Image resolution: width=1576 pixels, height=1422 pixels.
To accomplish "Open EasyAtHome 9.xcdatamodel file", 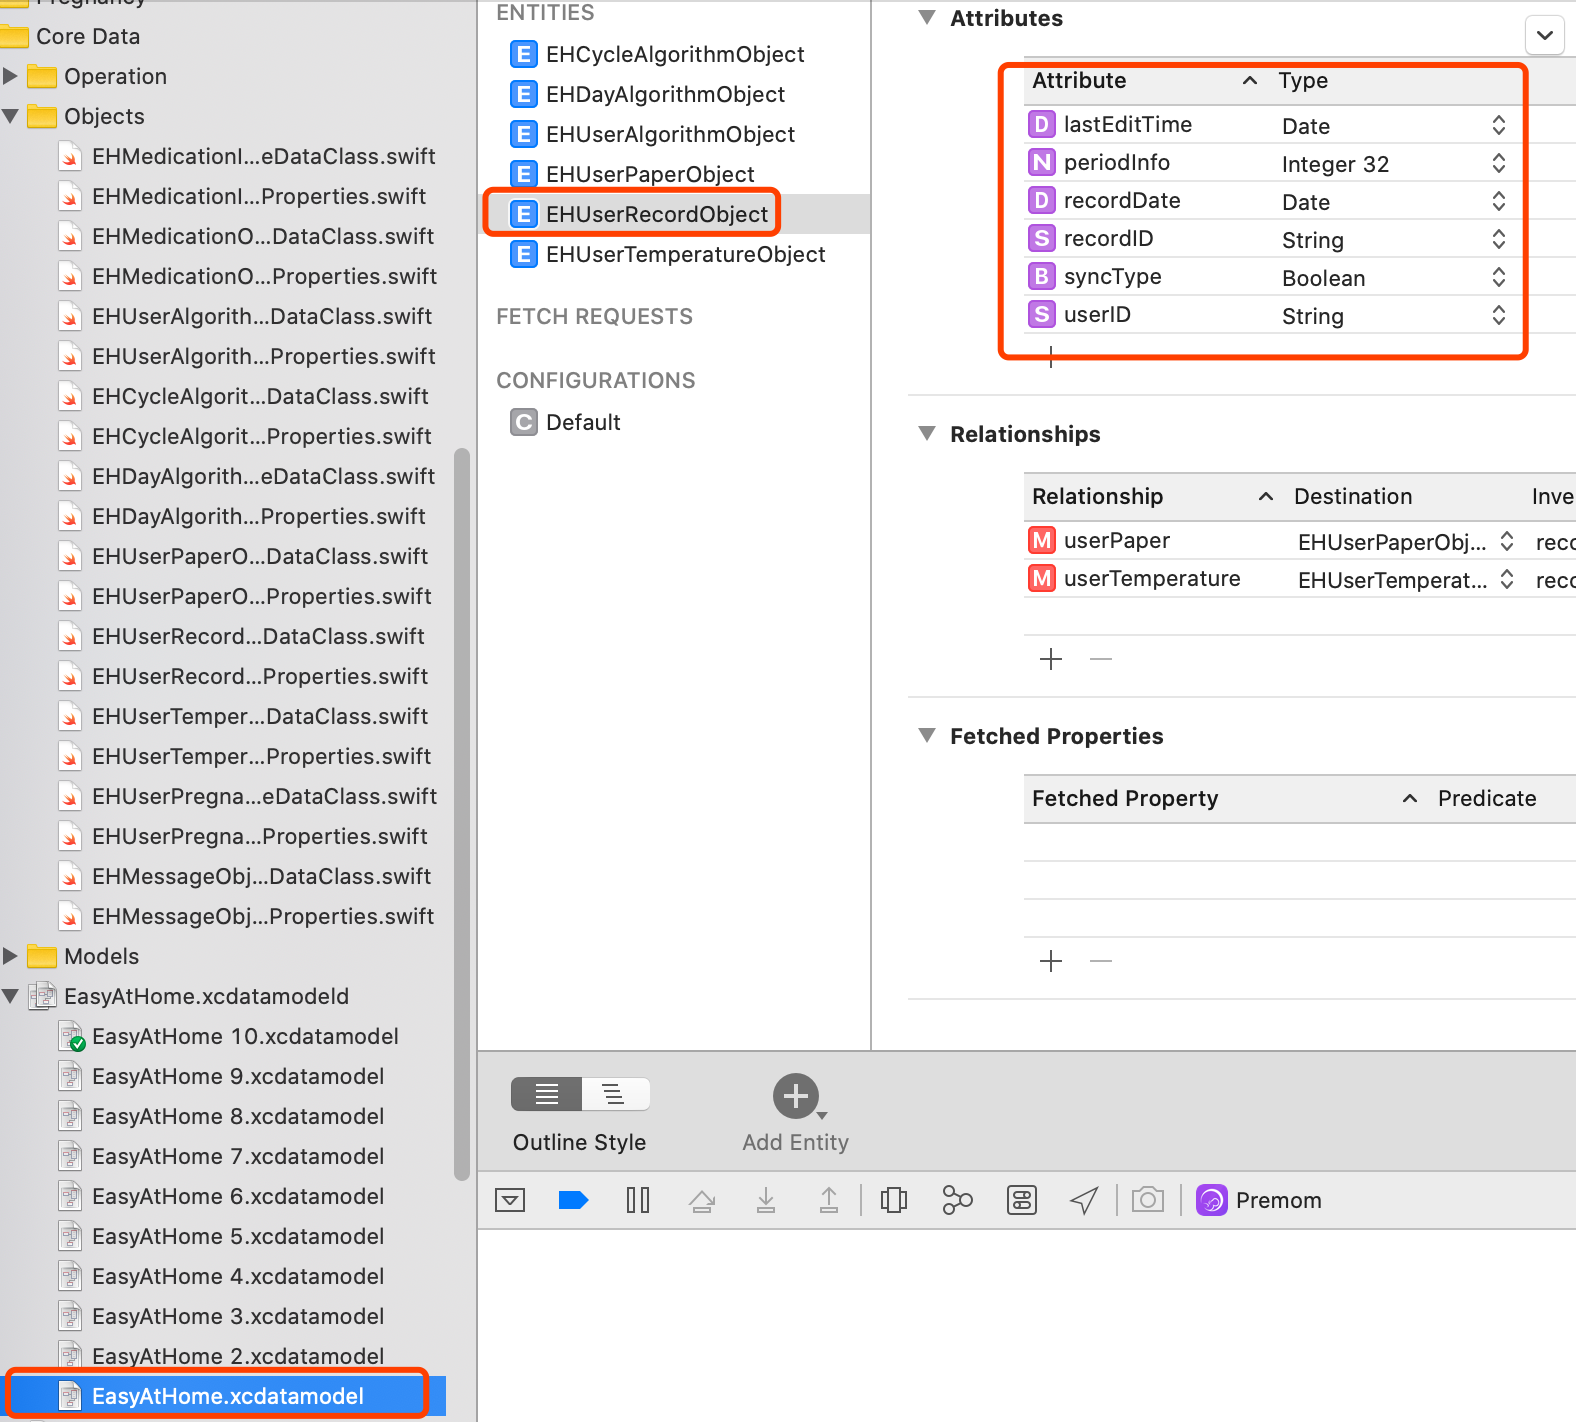I will point(222,1076).
